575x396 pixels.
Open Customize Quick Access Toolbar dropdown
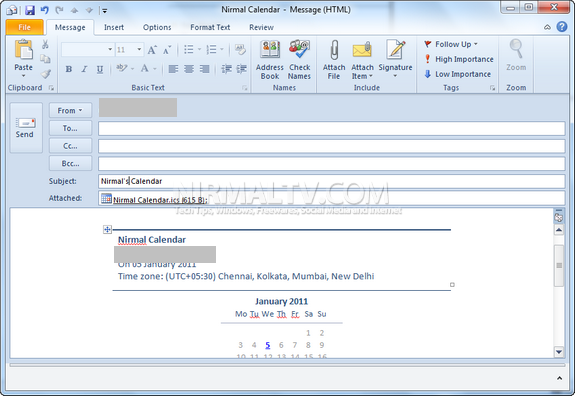105,11
